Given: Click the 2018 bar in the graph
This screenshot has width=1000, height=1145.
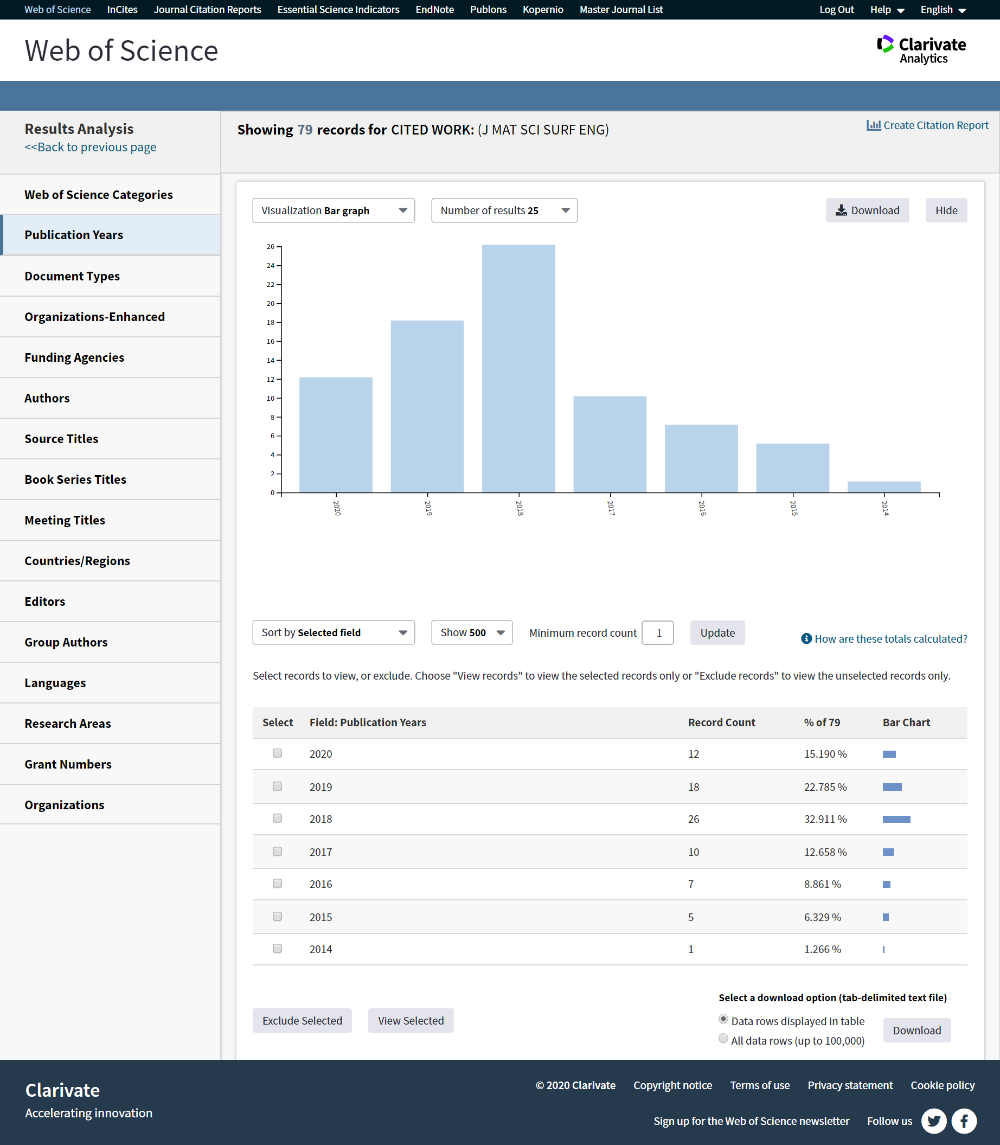Looking at the screenshot, I should click(518, 369).
